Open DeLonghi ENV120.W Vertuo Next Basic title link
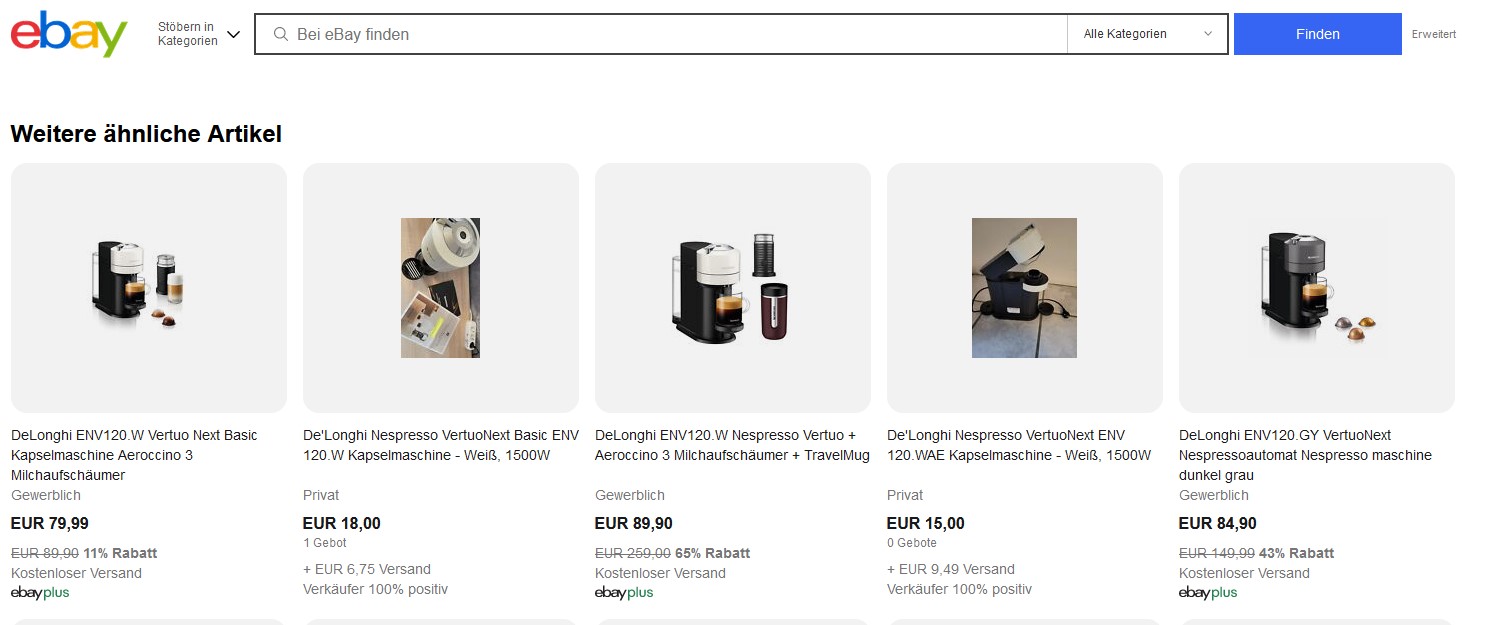The height and width of the screenshot is (625, 1486). (134, 455)
